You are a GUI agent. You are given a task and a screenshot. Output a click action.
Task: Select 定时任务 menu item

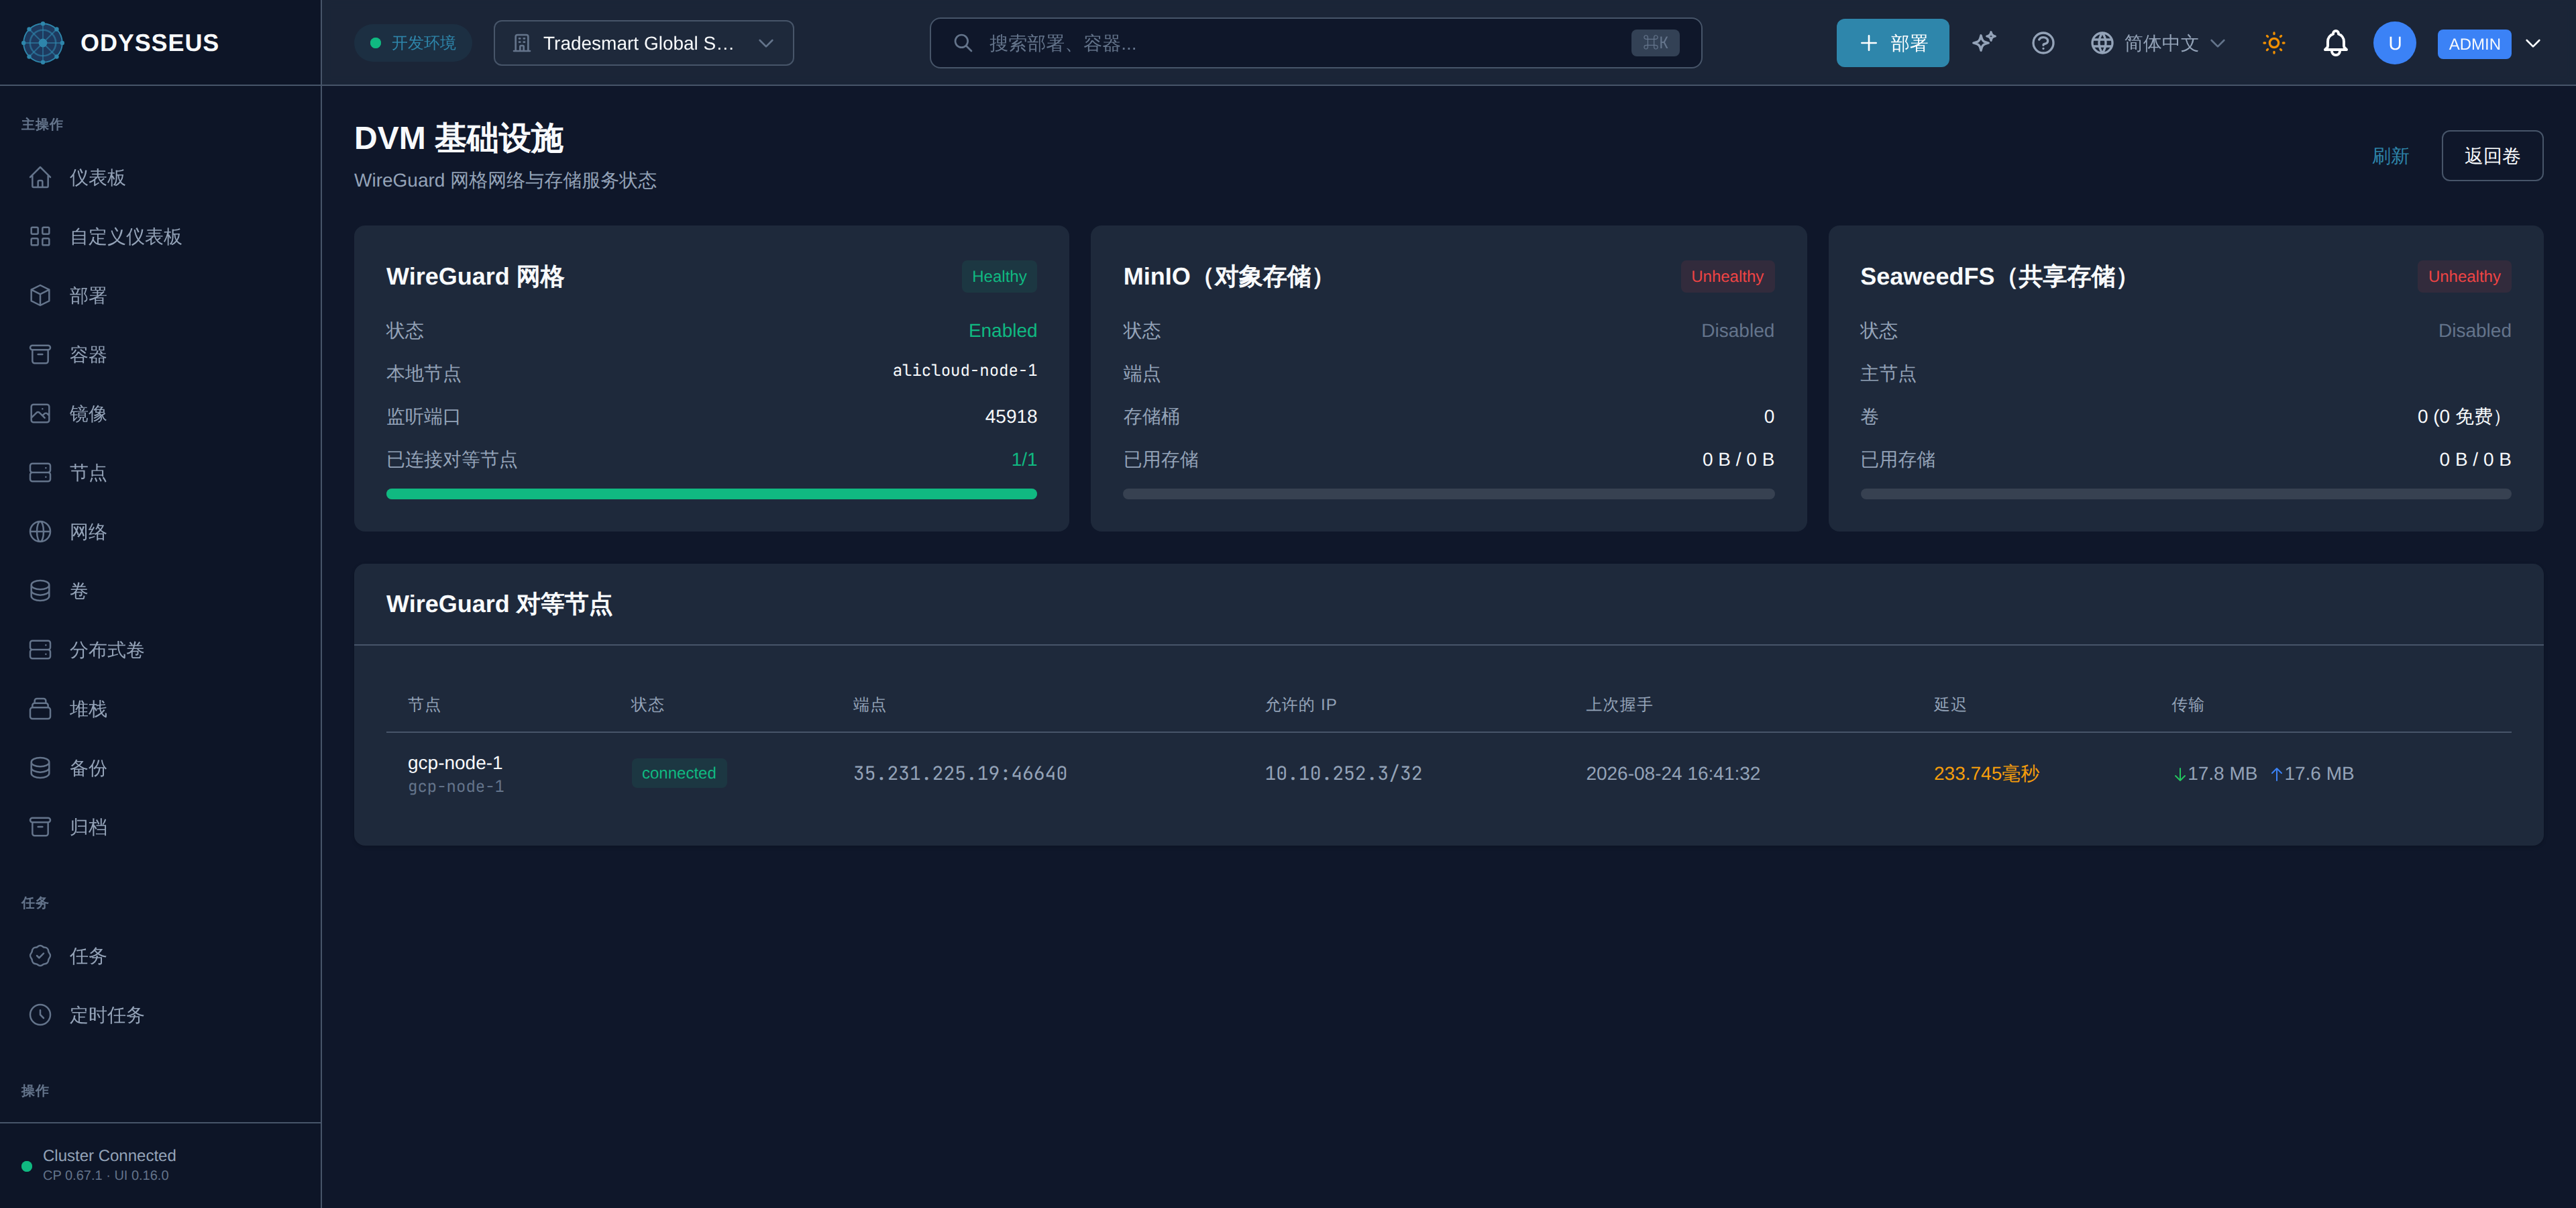(x=160, y=1014)
